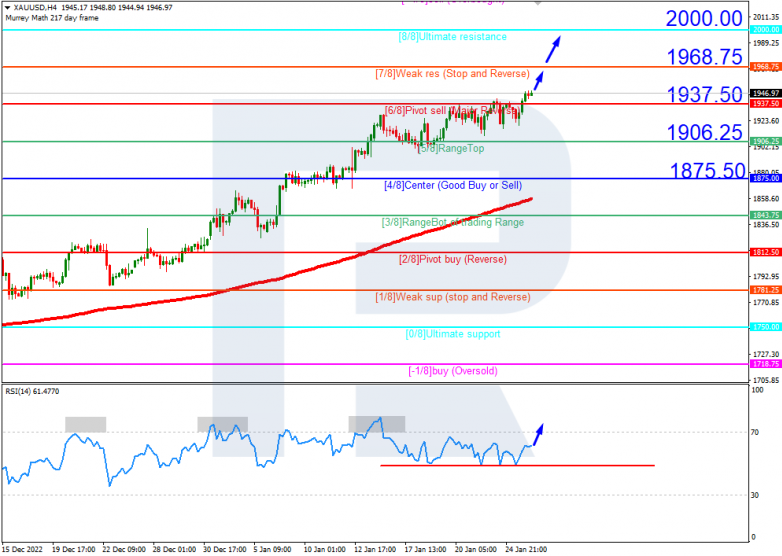Click the 28 Dec 01:00 time axis label

[x=174, y=550]
